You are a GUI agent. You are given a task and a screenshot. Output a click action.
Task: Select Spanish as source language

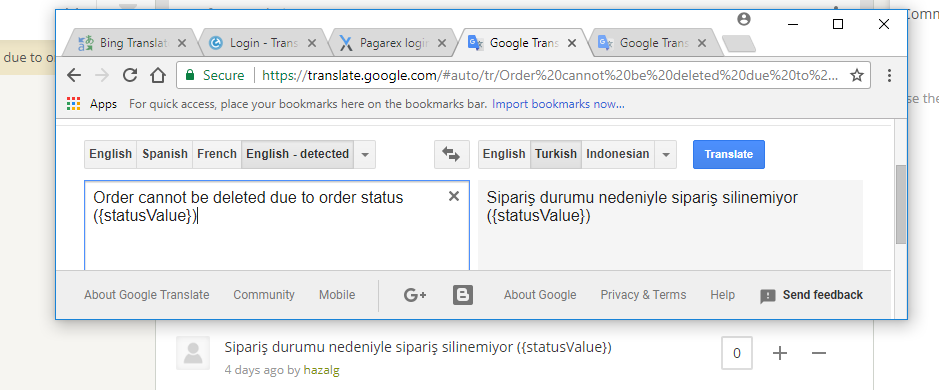165,154
